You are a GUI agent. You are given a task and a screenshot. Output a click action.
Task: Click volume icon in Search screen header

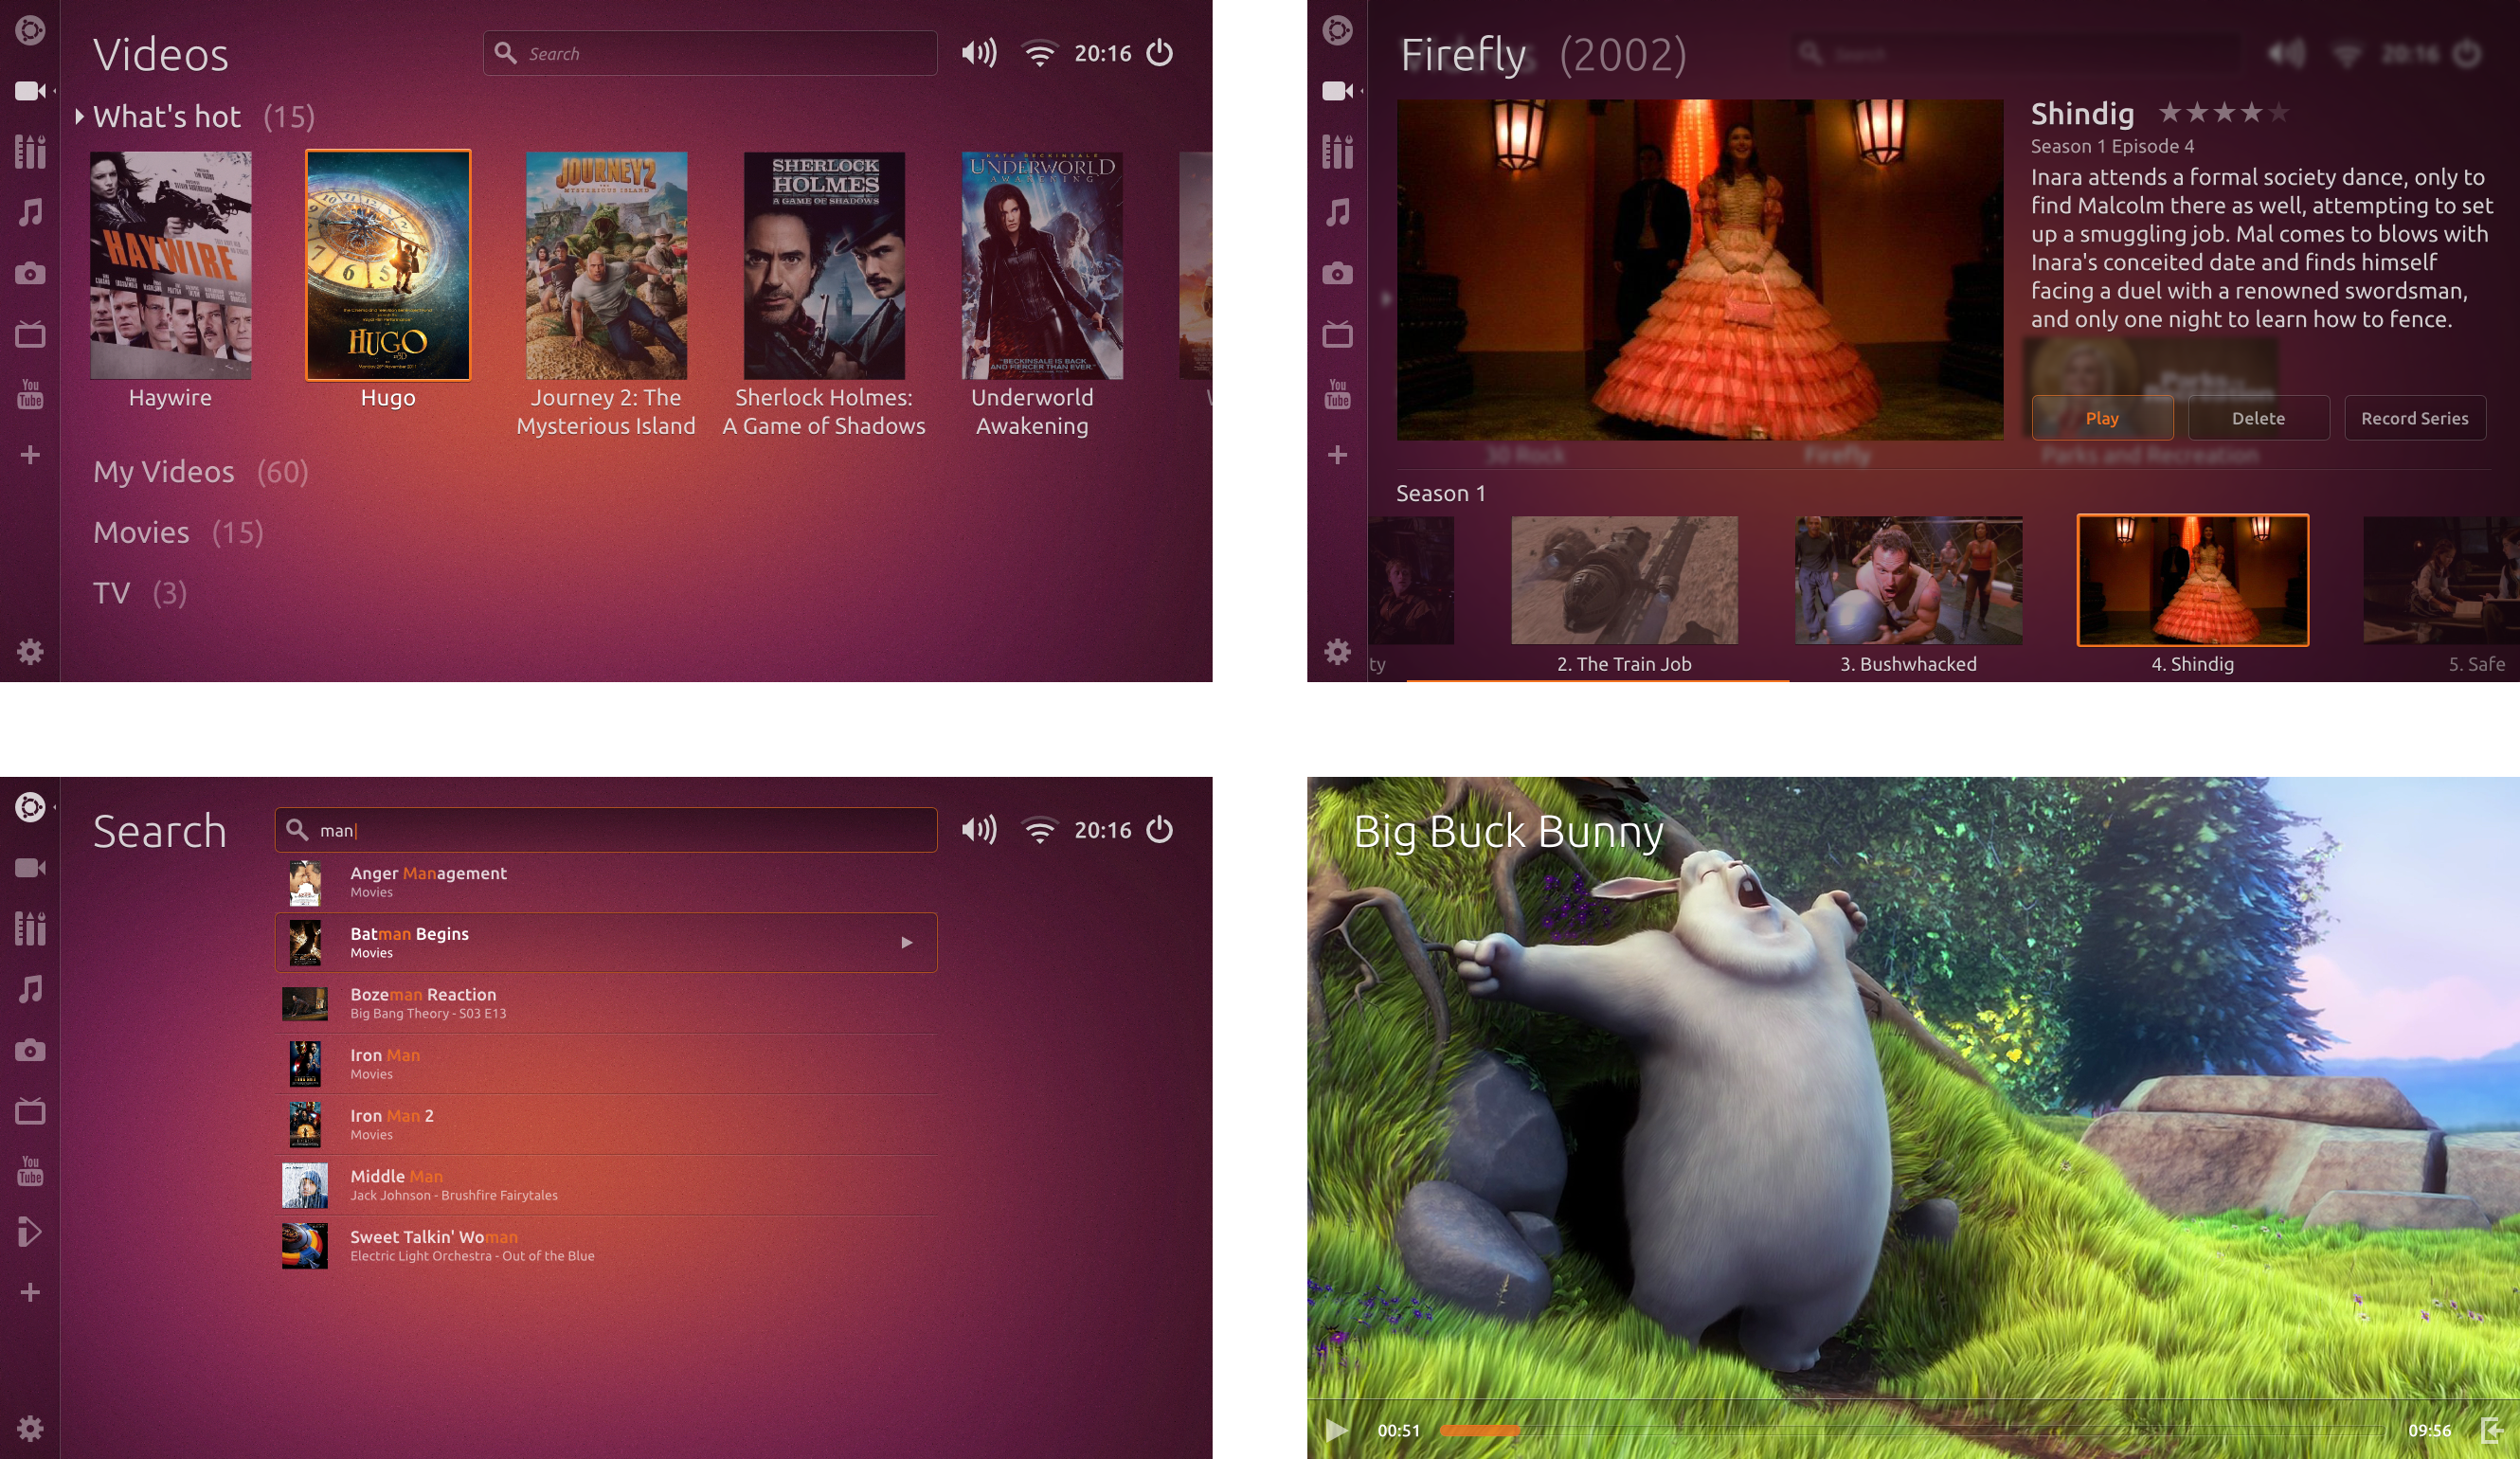(x=978, y=830)
